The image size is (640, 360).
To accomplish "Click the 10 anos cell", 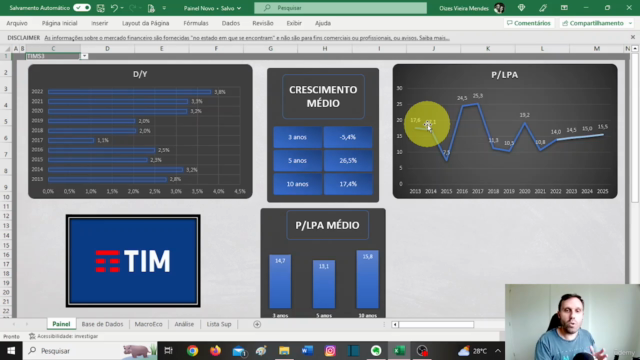I will click(298, 184).
